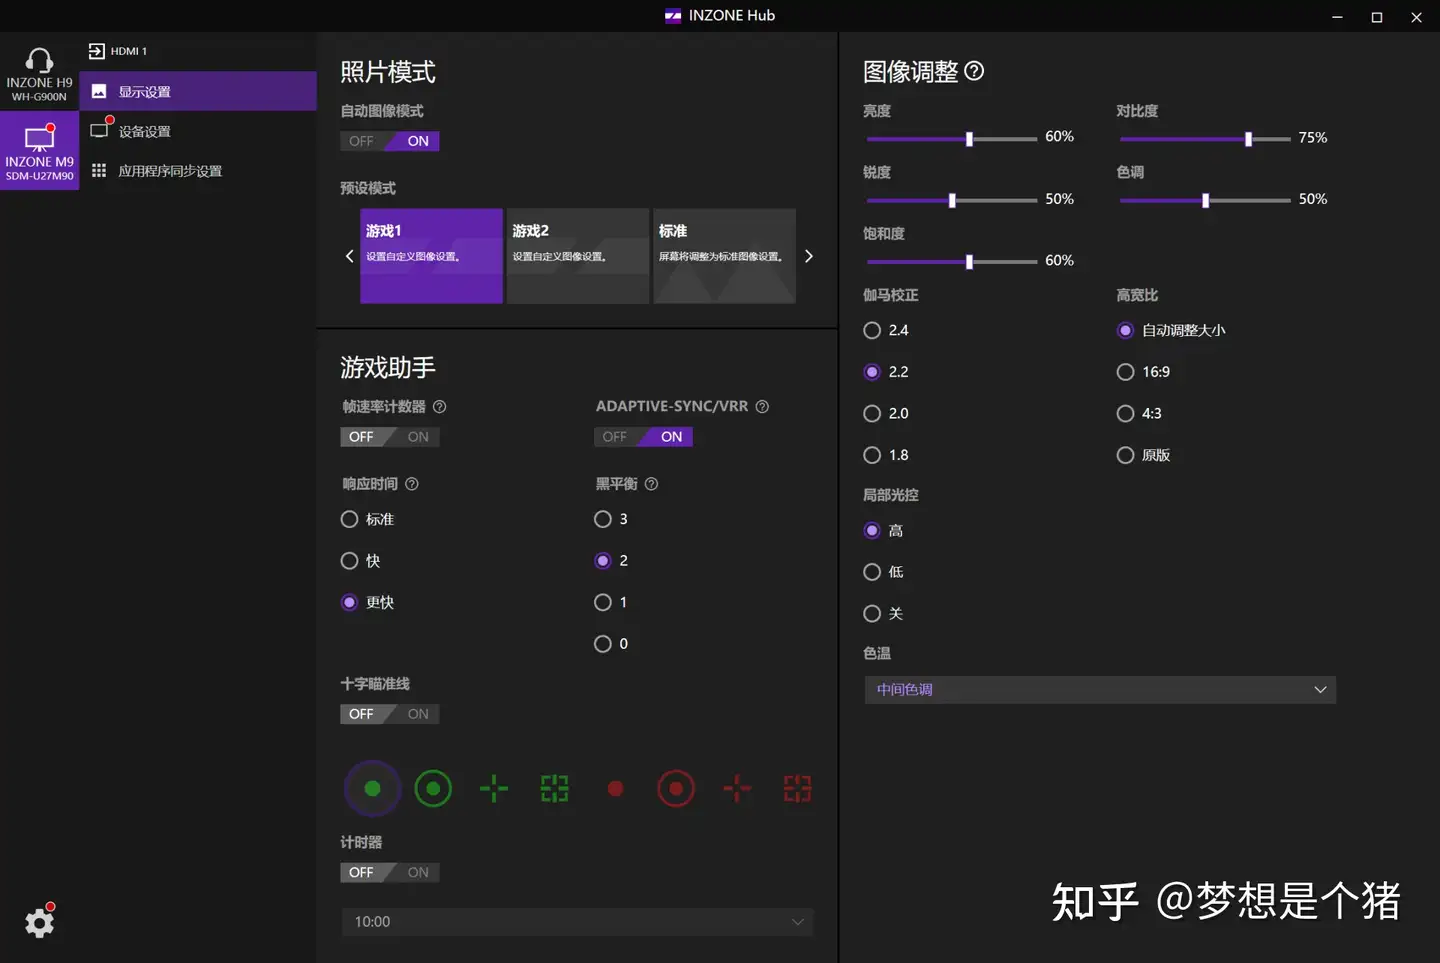Choose the green dot crosshair

click(x=372, y=789)
